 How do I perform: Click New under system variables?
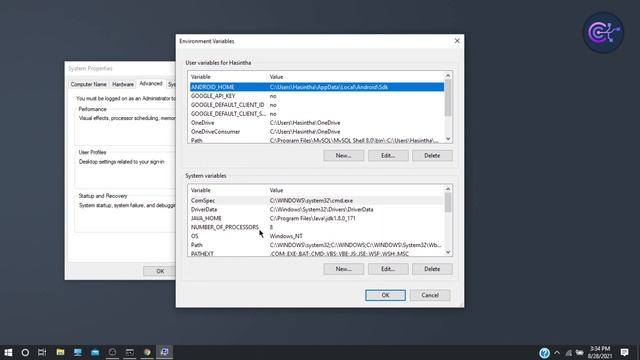pos(344,269)
